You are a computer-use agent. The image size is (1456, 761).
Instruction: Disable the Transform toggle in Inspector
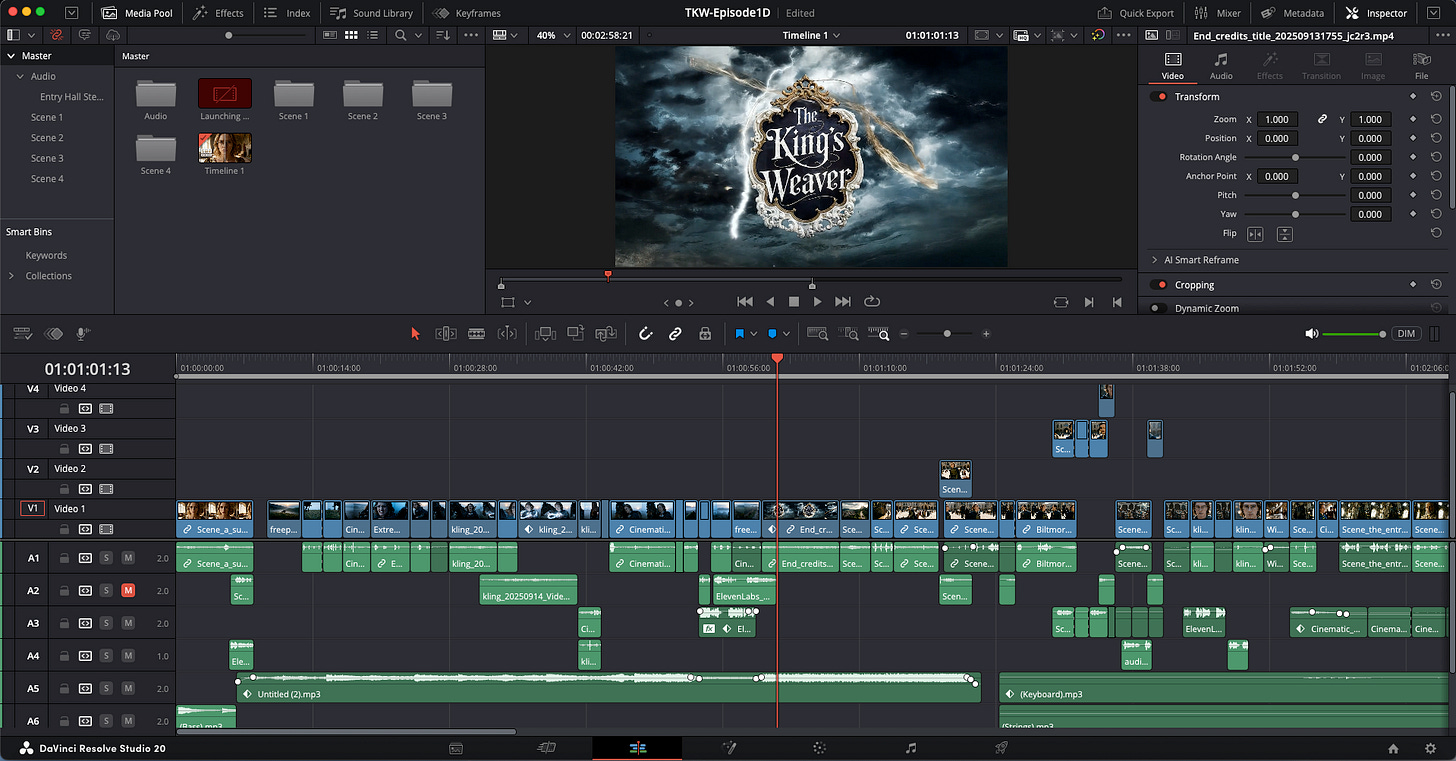pyautogui.click(x=1159, y=97)
